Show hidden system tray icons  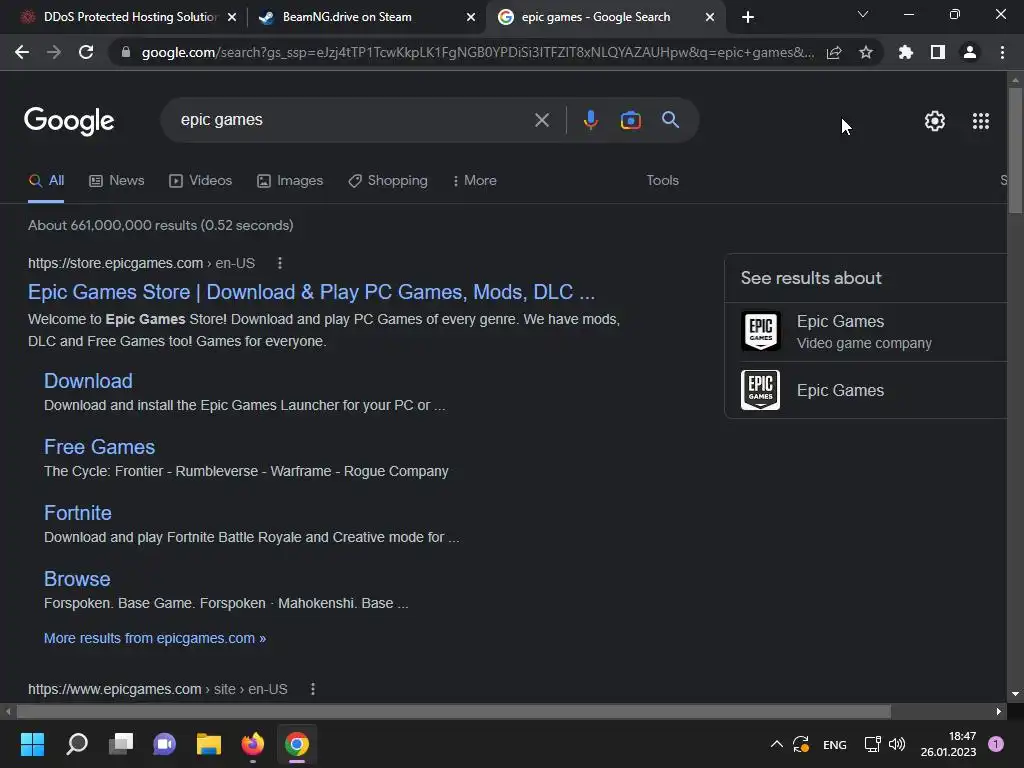click(x=776, y=744)
